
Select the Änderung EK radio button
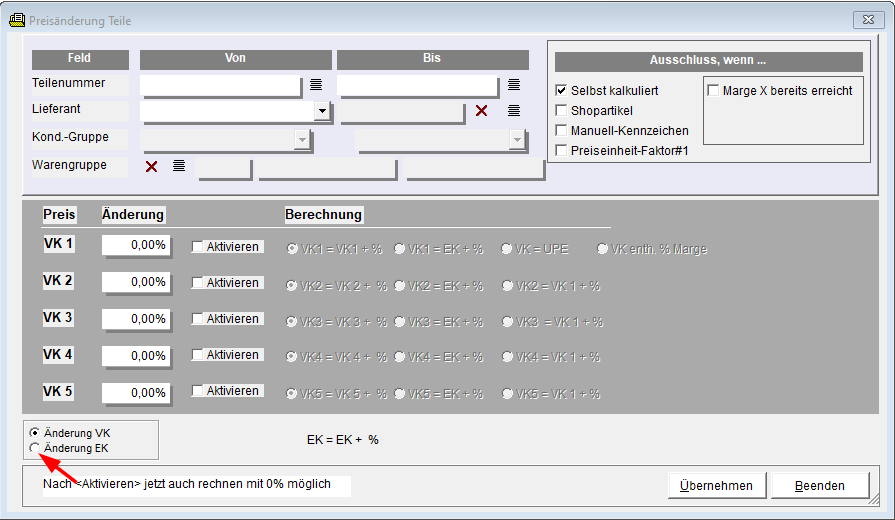35,448
